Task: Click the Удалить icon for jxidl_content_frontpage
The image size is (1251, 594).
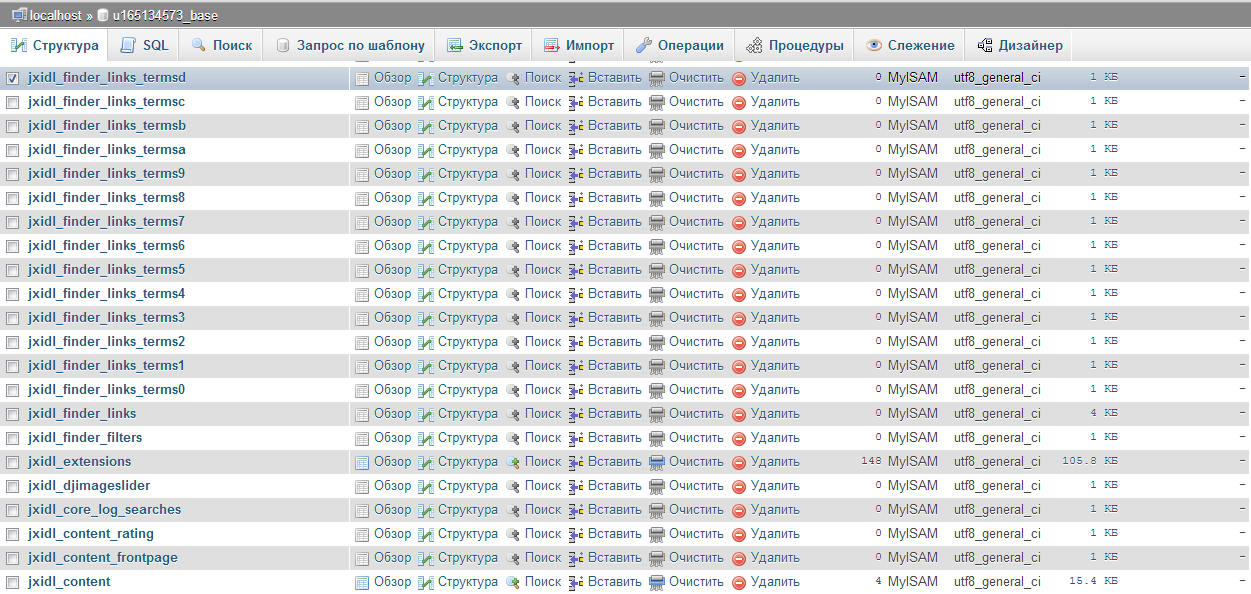Action: pyautogui.click(x=739, y=558)
